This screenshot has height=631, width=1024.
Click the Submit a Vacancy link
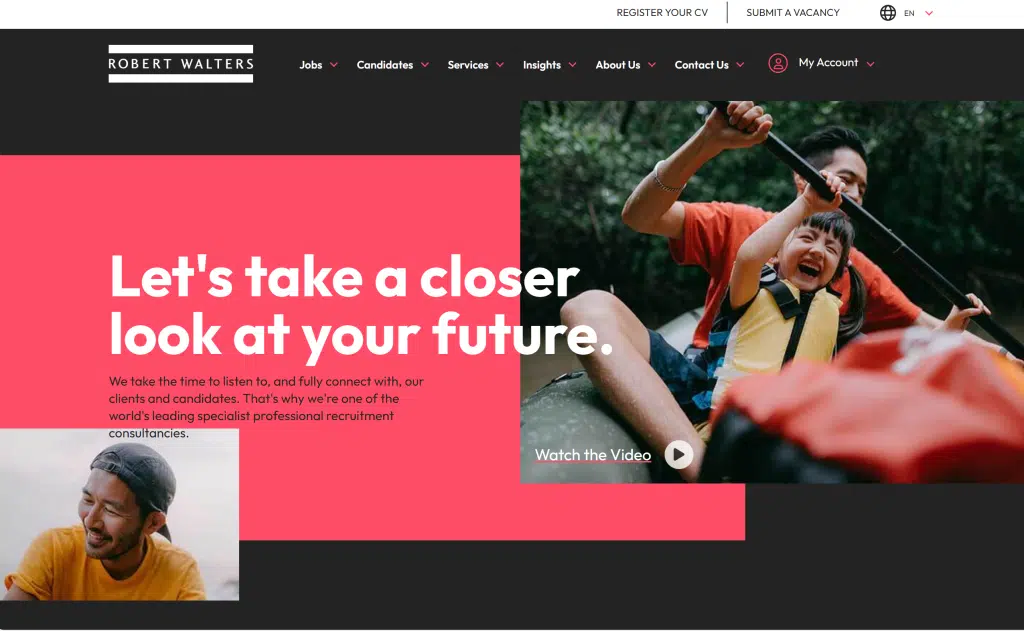pyautogui.click(x=793, y=12)
